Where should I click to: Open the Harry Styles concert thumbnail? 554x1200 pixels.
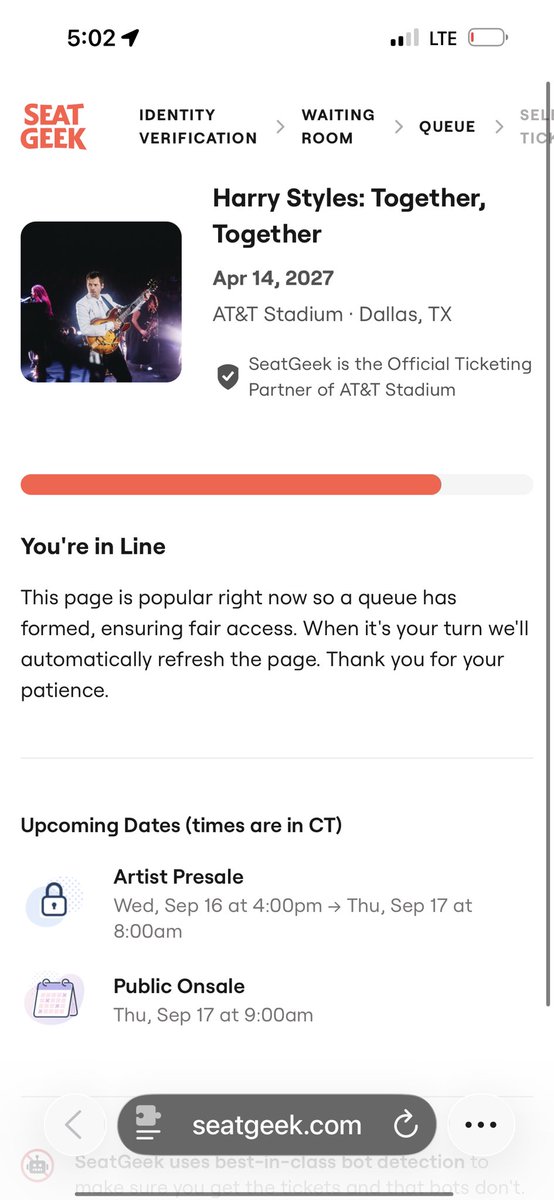tap(101, 302)
